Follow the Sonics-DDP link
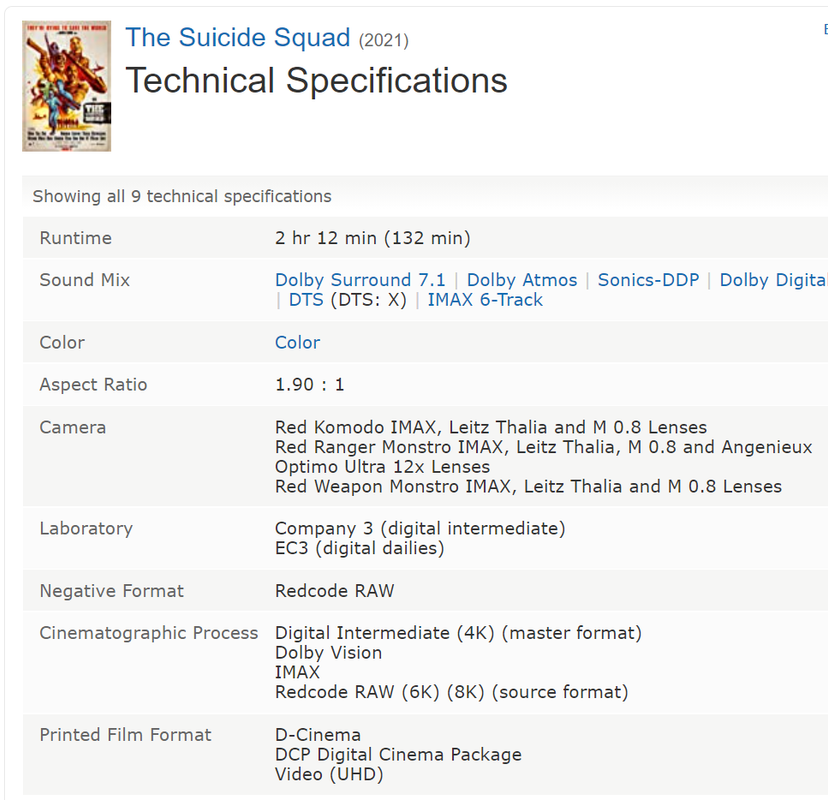828x800 pixels. coord(648,279)
